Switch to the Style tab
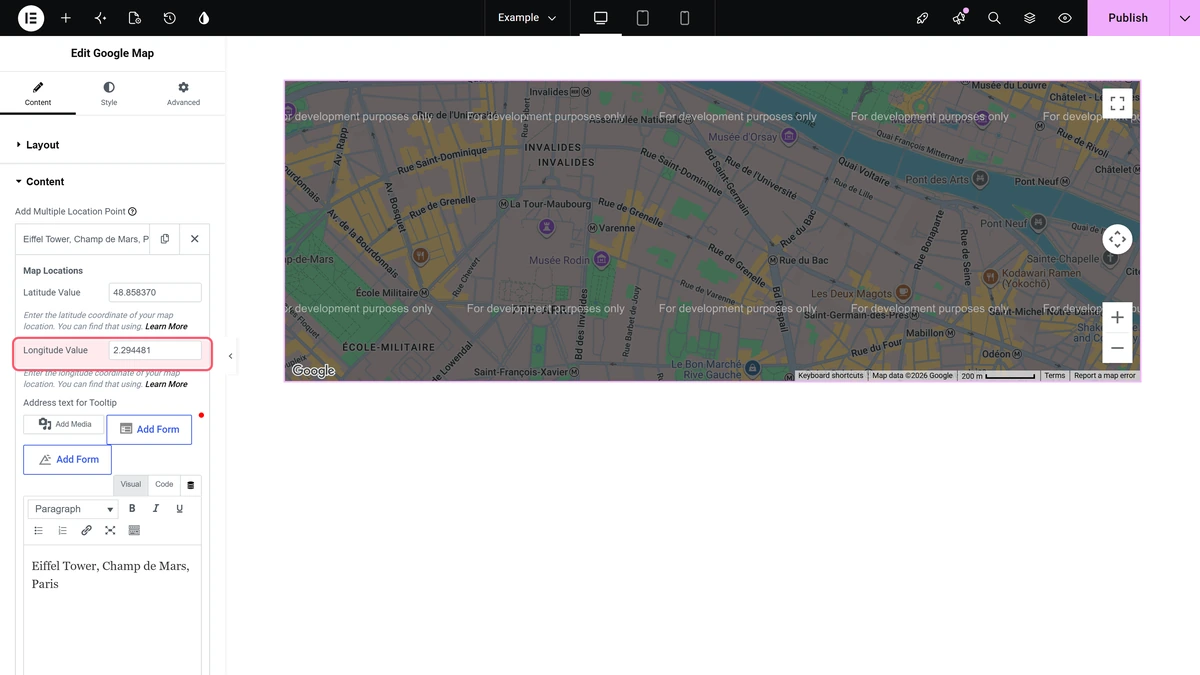This screenshot has width=1200, height=675. click(109, 94)
